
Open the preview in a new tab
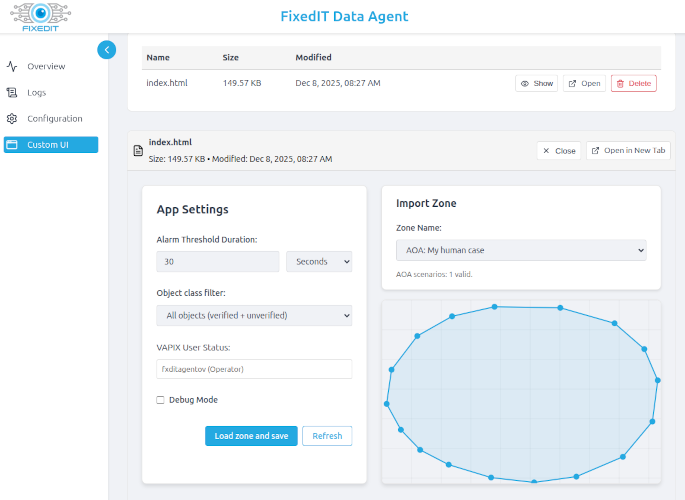click(628, 151)
